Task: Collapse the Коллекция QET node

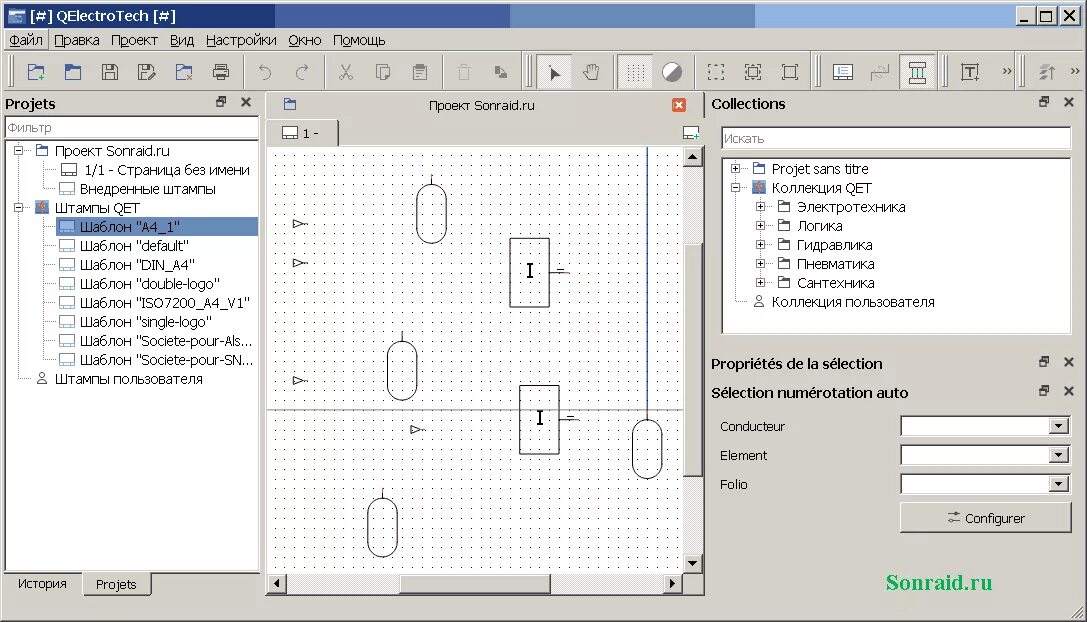Action: 736,187
